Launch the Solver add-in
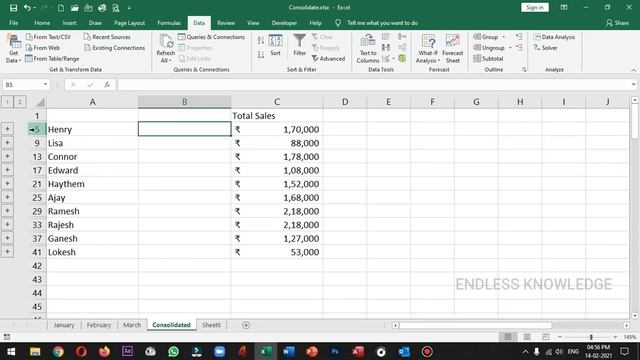The height and width of the screenshot is (360, 640). (x=545, y=48)
